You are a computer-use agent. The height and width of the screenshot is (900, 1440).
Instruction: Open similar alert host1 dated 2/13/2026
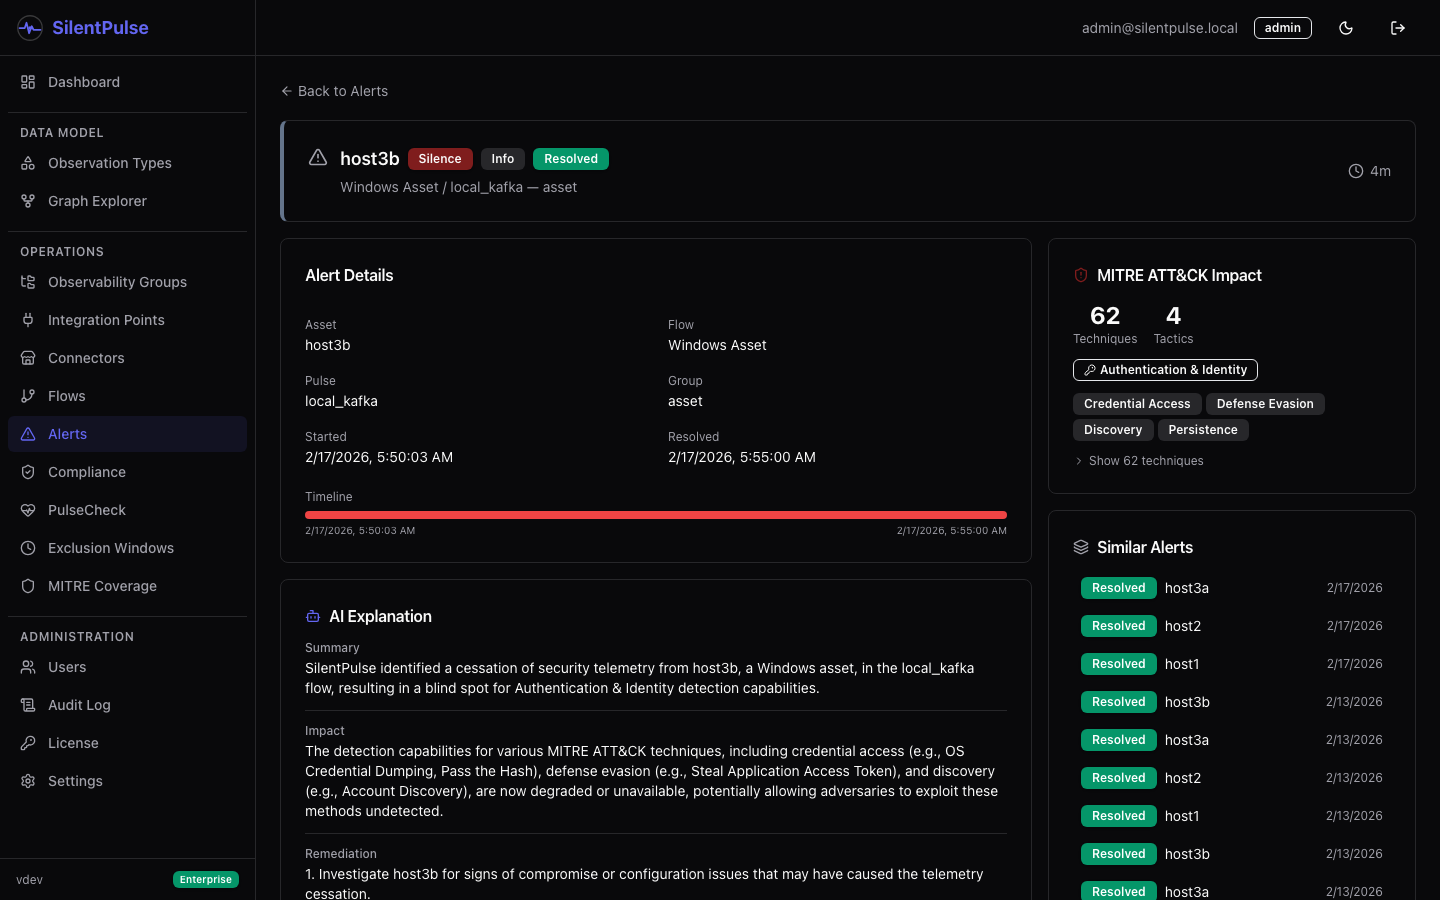pyautogui.click(x=1232, y=816)
